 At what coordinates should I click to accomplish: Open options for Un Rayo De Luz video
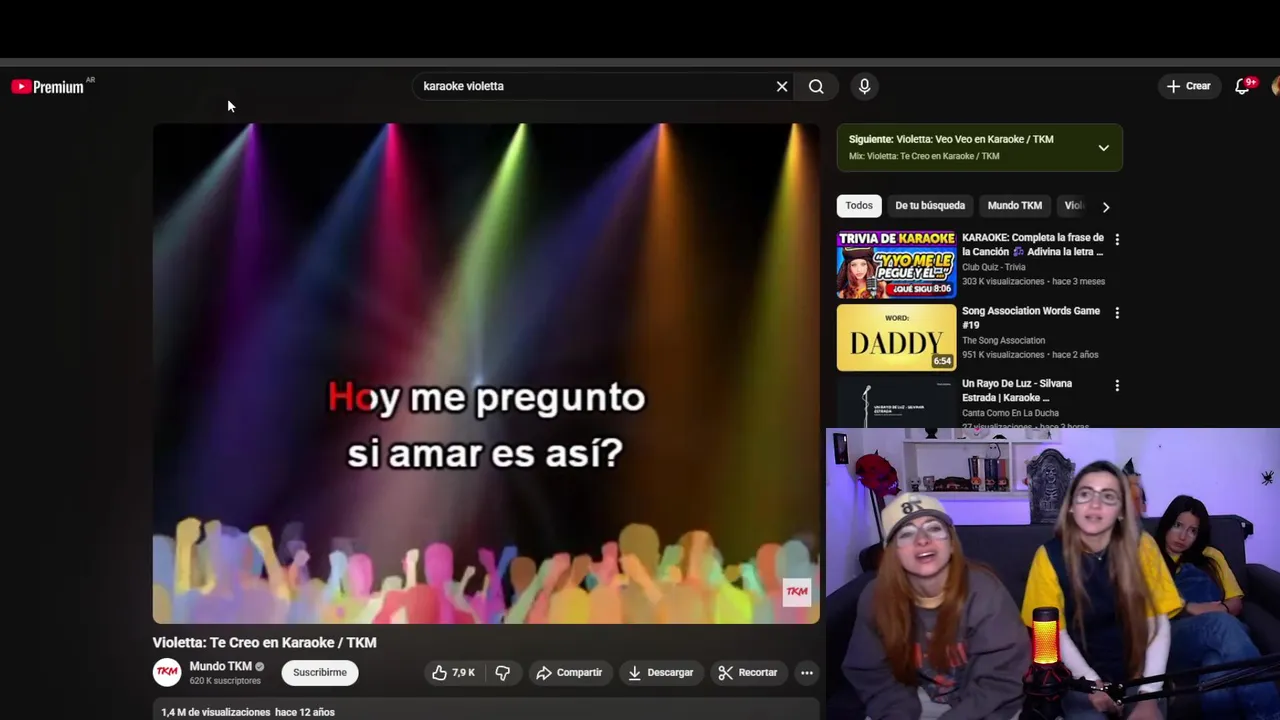pyautogui.click(x=1117, y=386)
